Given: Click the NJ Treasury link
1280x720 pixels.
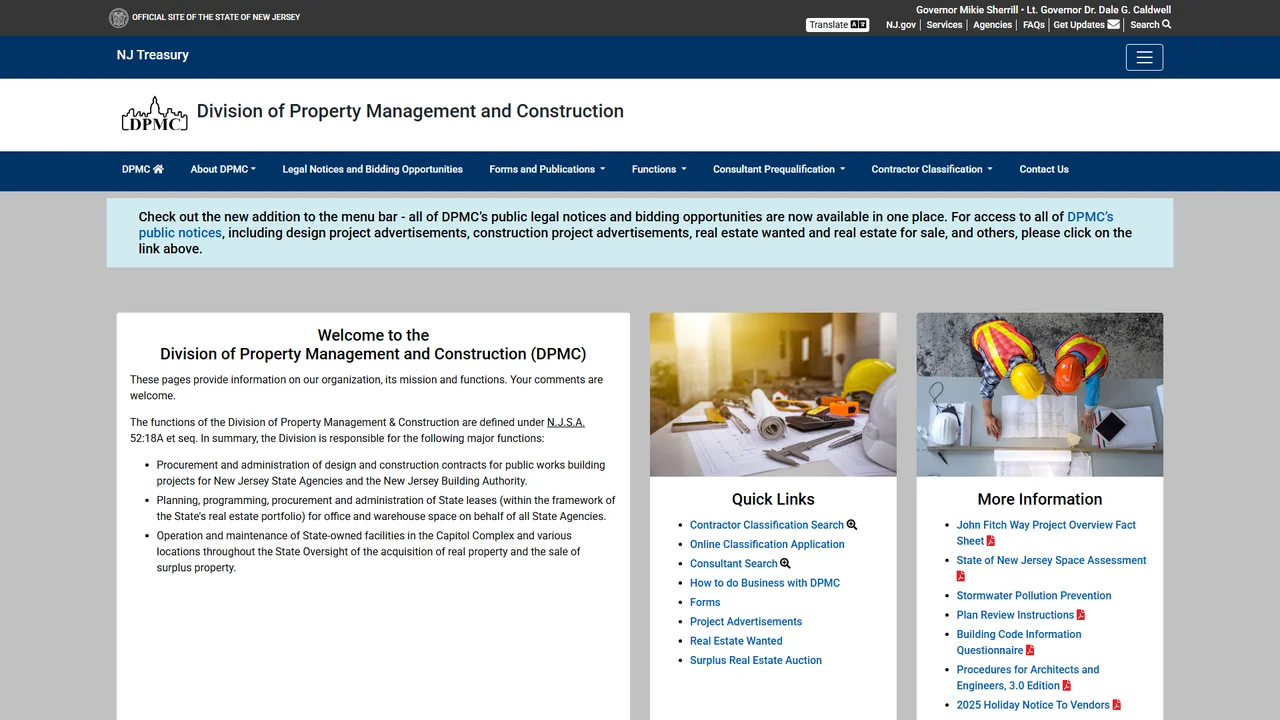Looking at the screenshot, I should tap(153, 55).
